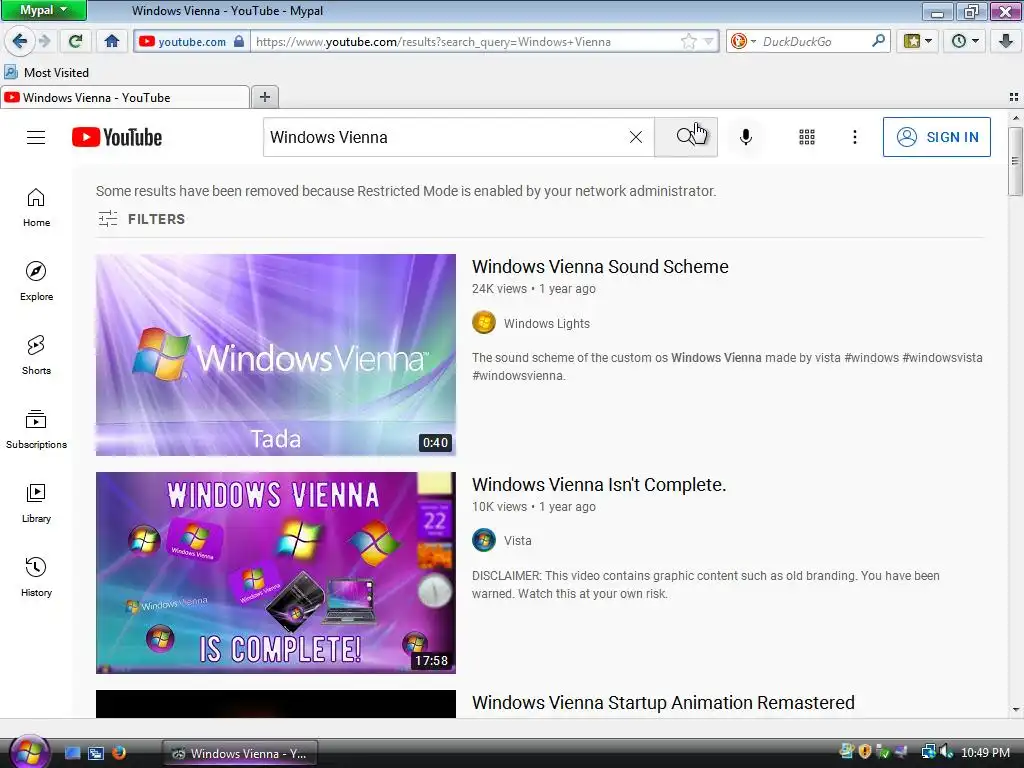Click the padlock site security icon
This screenshot has height=768, width=1024.
tap(239, 41)
